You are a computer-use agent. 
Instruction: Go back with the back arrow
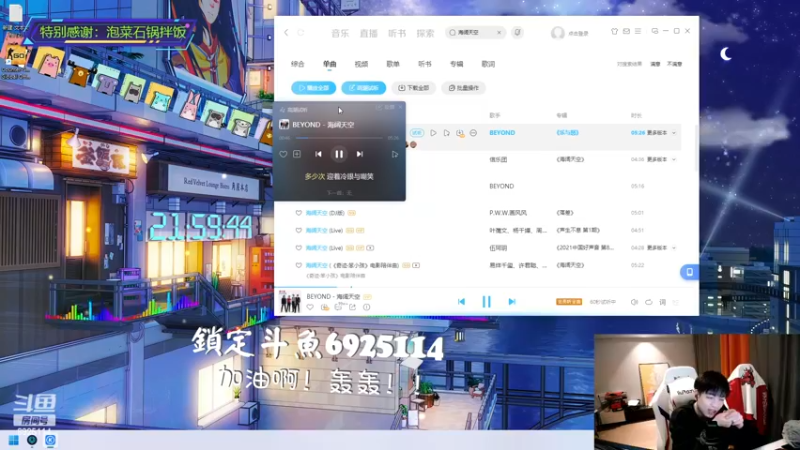[x=286, y=33]
